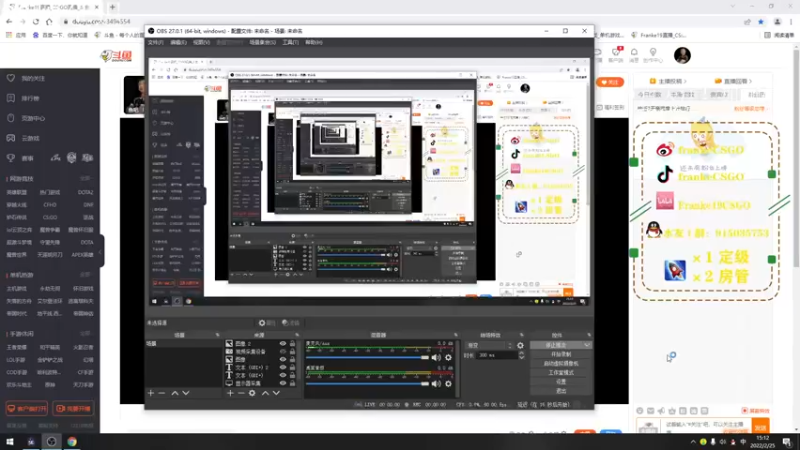Add a new source with the plus icon
Screen dimensions: 800x450
(x=230, y=393)
